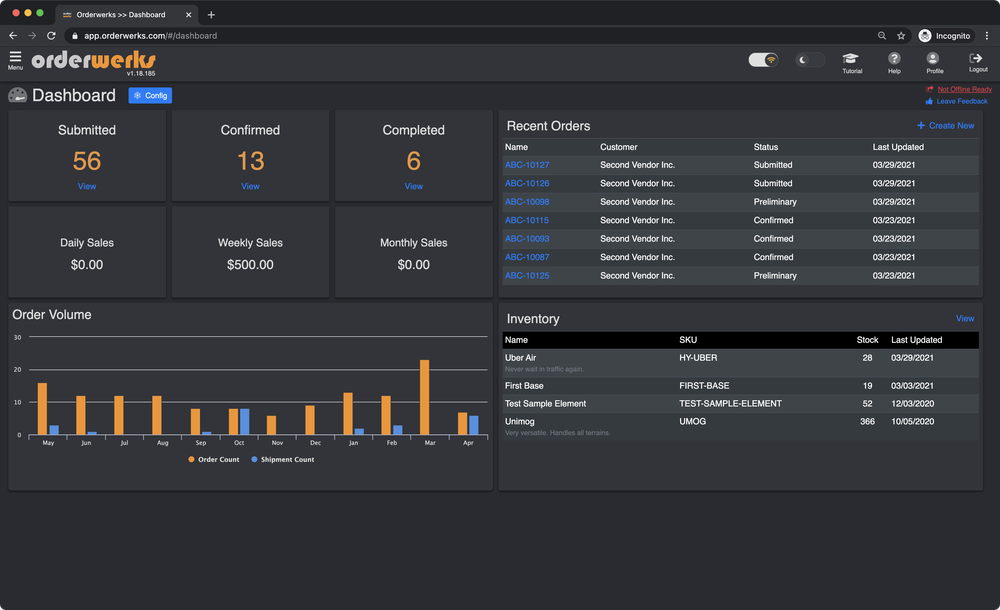The height and width of the screenshot is (610, 1000).
Task: Open the Profile icon
Action: [x=934, y=60]
